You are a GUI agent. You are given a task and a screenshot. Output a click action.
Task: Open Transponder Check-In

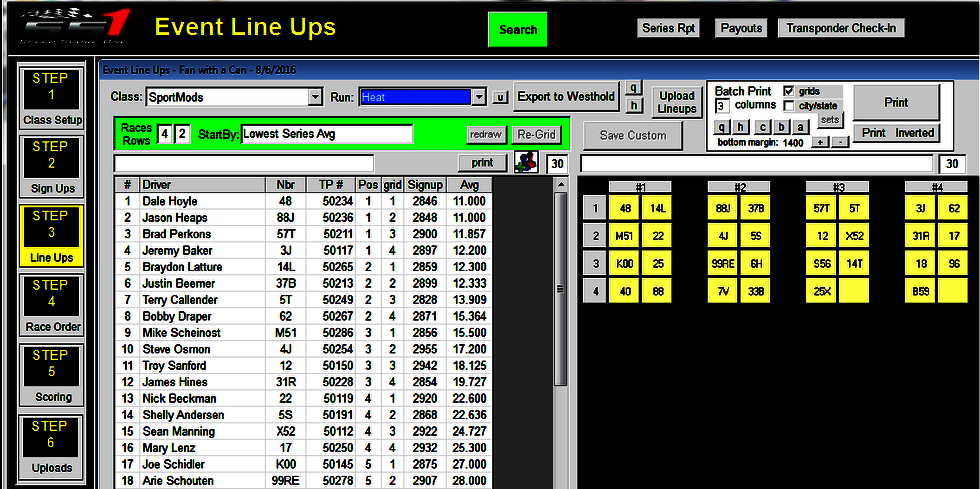click(841, 28)
